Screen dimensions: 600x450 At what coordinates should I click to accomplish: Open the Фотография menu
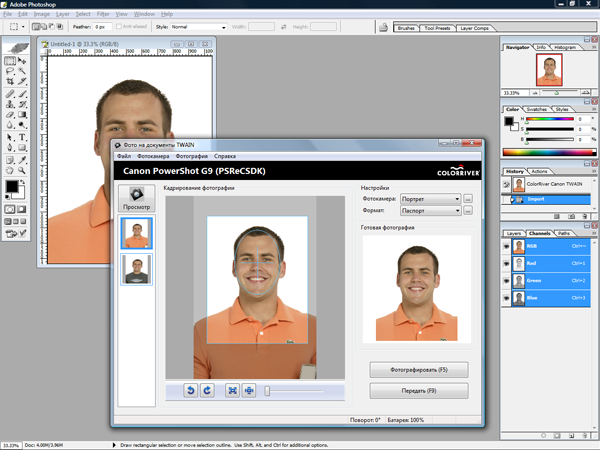click(x=192, y=156)
